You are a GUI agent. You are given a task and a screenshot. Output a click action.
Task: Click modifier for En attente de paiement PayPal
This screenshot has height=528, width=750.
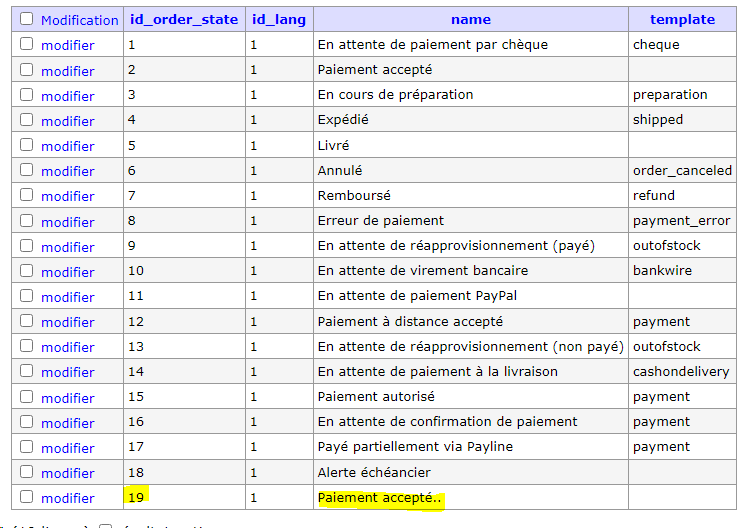(x=67, y=297)
